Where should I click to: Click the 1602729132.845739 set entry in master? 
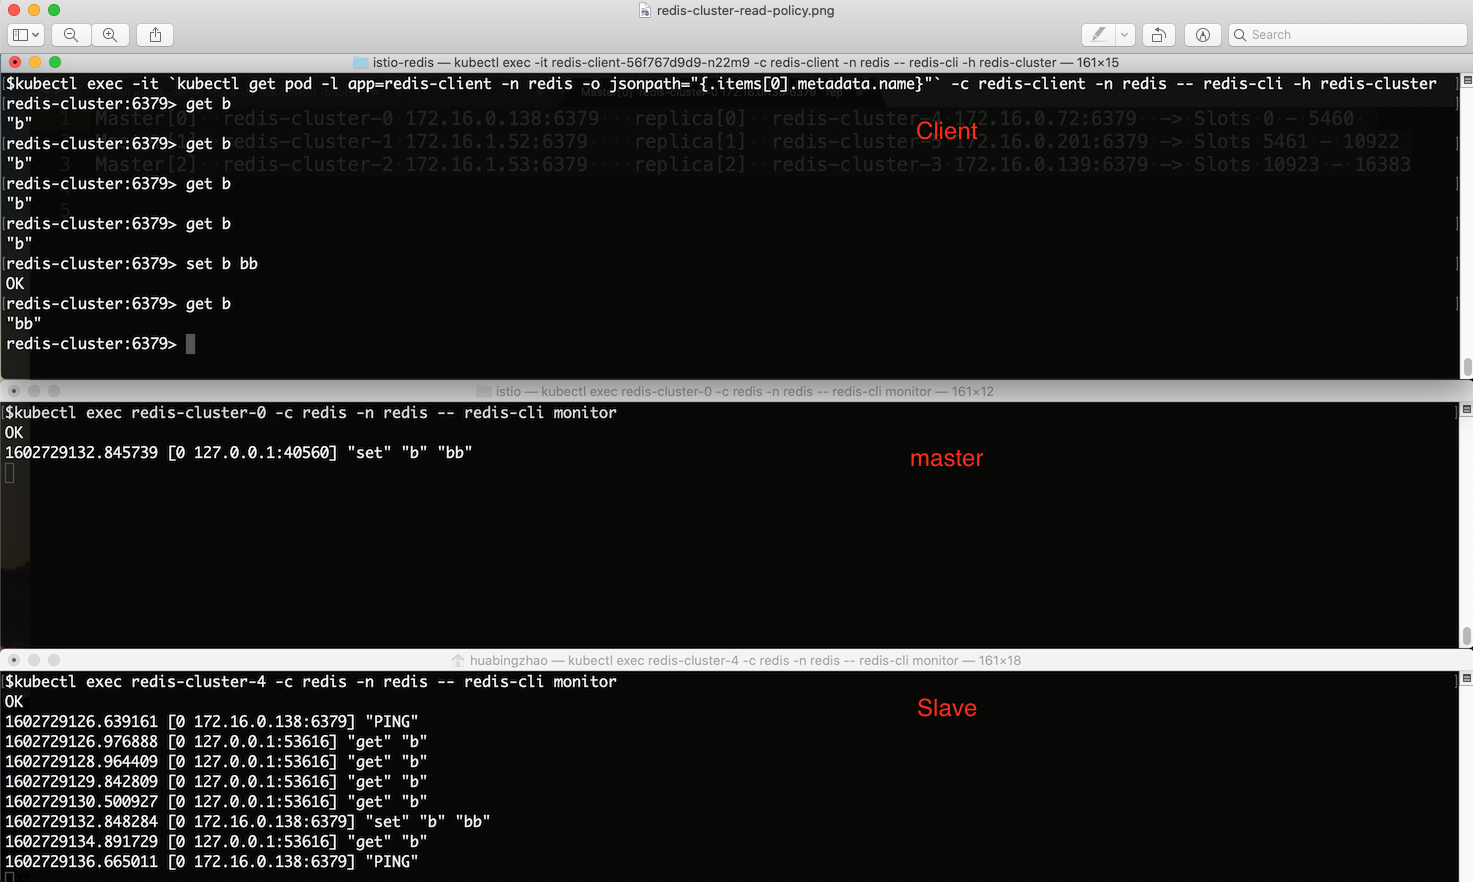(x=238, y=453)
